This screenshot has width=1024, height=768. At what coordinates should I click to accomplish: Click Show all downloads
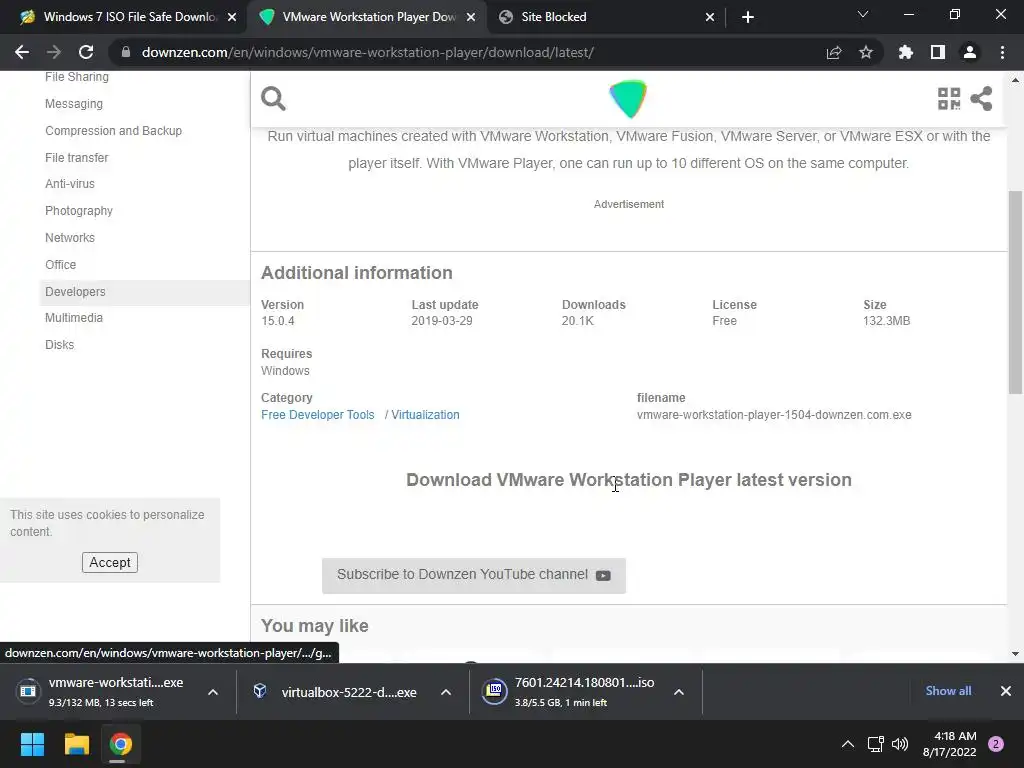(x=948, y=691)
